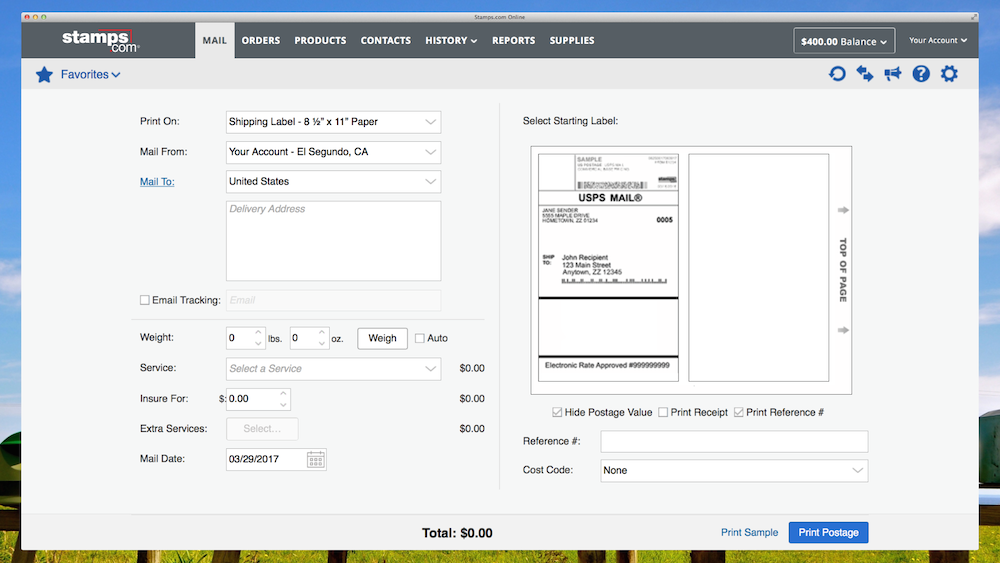Open the Your Account menu

938,40
